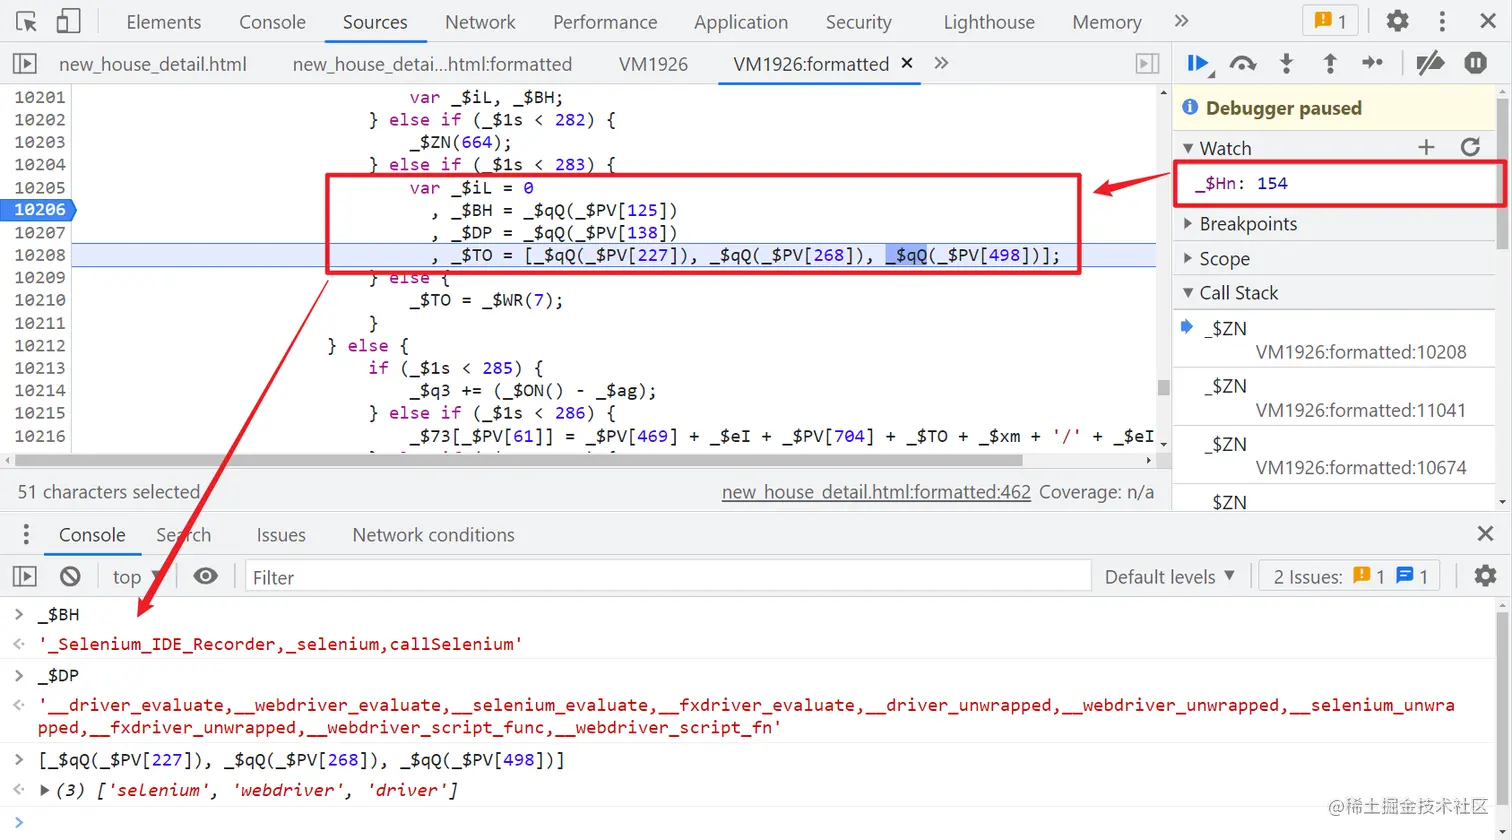Image resolution: width=1512 pixels, height=840 pixels.
Task: Click line number 10208 in the gutter
Action: 39,255
